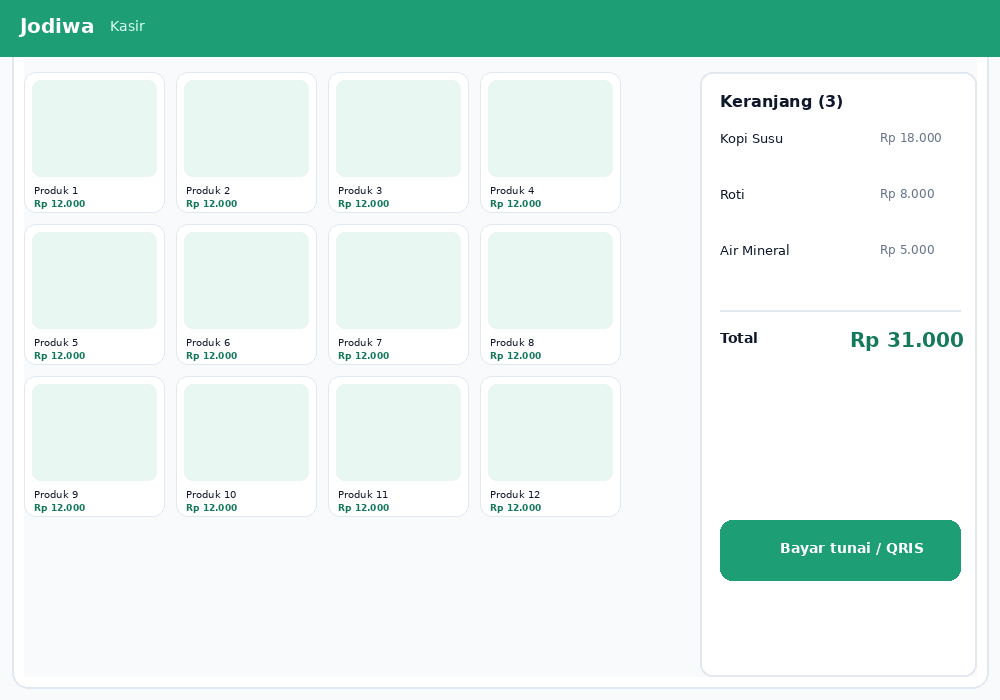Click the Produk 11 name label
The height and width of the screenshot is (700, 1000).
pos(363,495)
